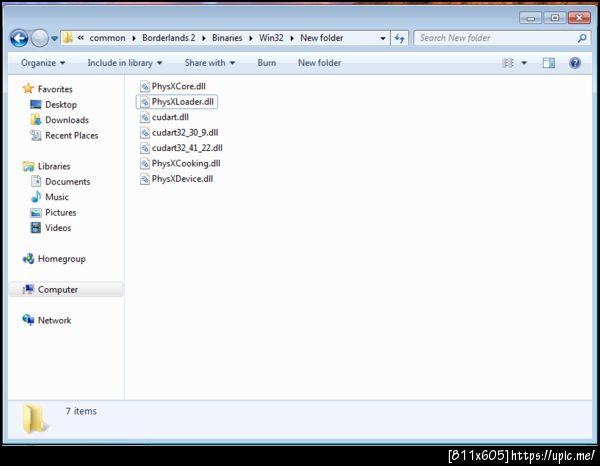
Task: Select Network in navigation pane
Action: pos(54,320)
